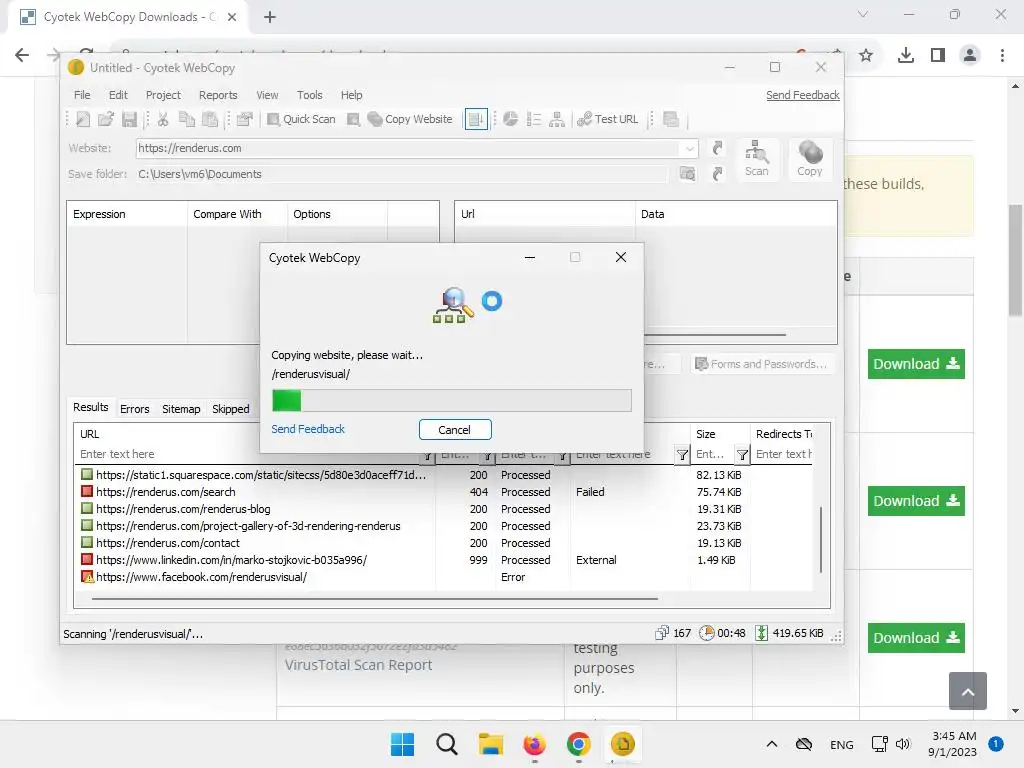Click the list view toolbar icon
1024x768 pixels.
click(x=534, y=119)
